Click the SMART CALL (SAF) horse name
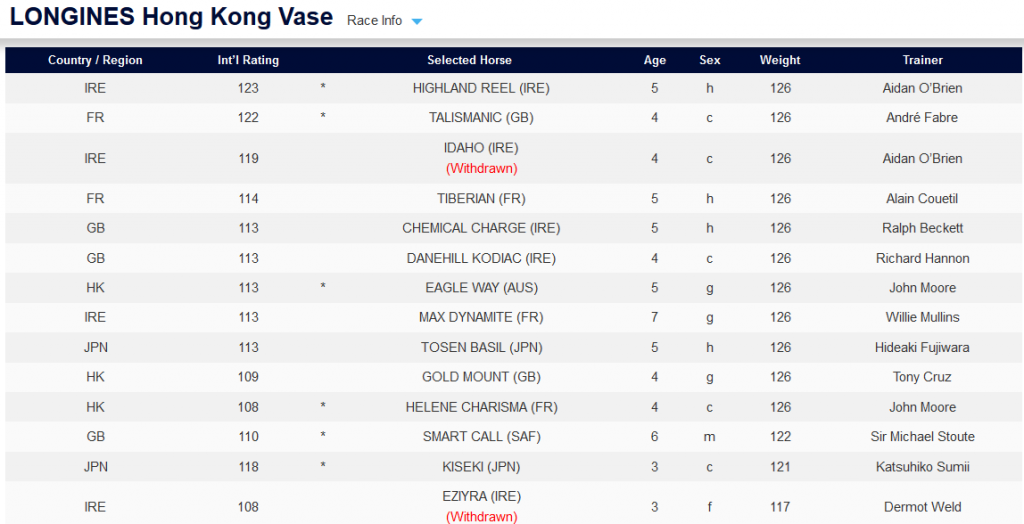Viewport: 1024px width, 524px height. pyautogui.click(x=481, y=436)
